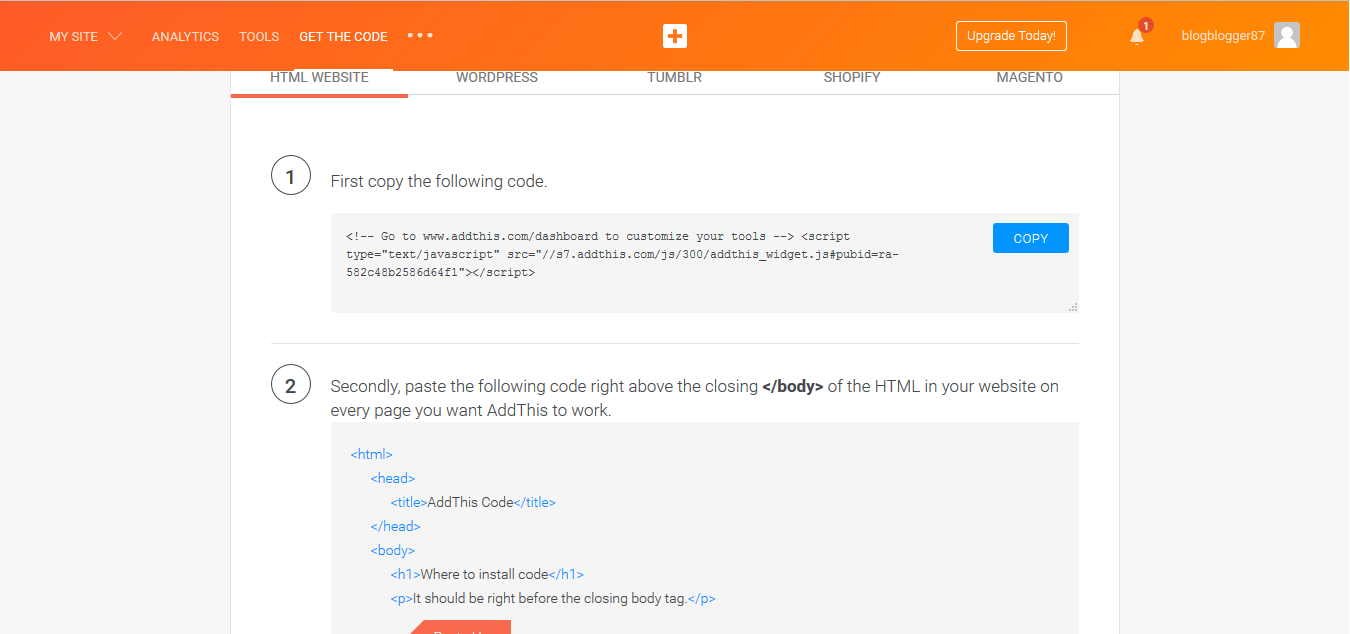Screen dimensions: 1350x634
Task: Expand the My Site dropdown
Action: 86,37
